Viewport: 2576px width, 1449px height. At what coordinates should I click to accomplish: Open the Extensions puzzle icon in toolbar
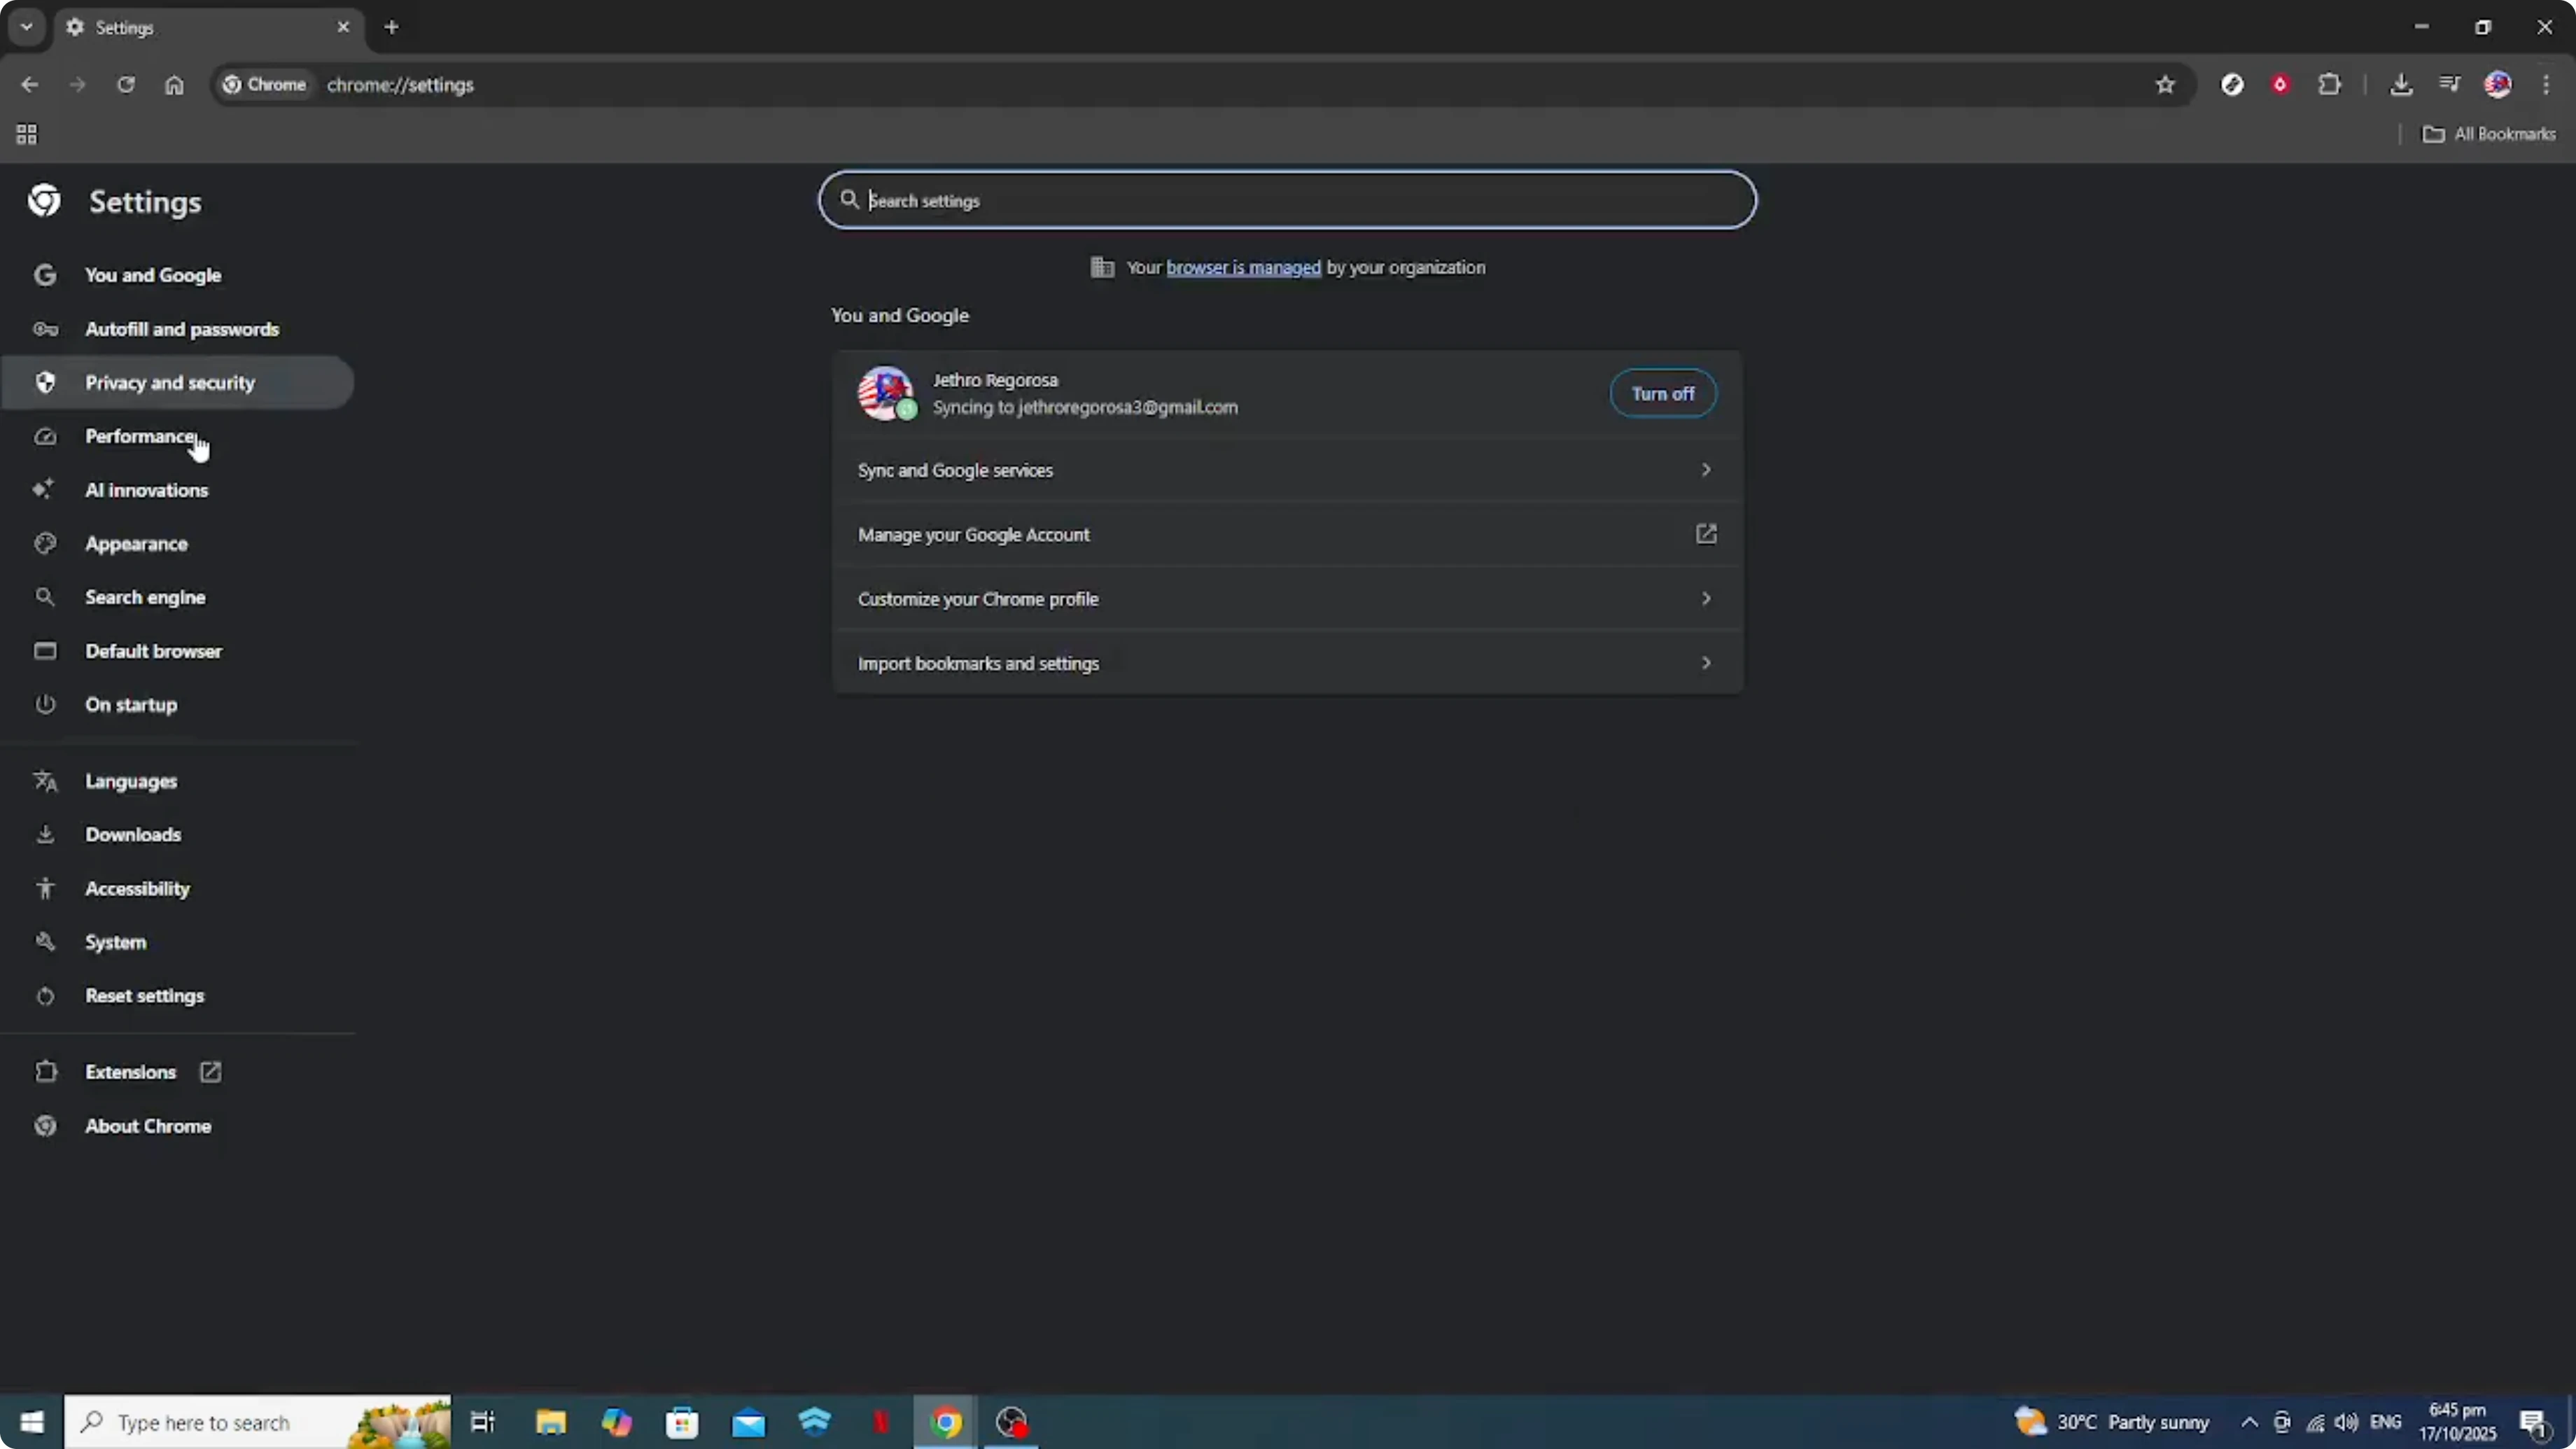click(x=2330, y=84)
